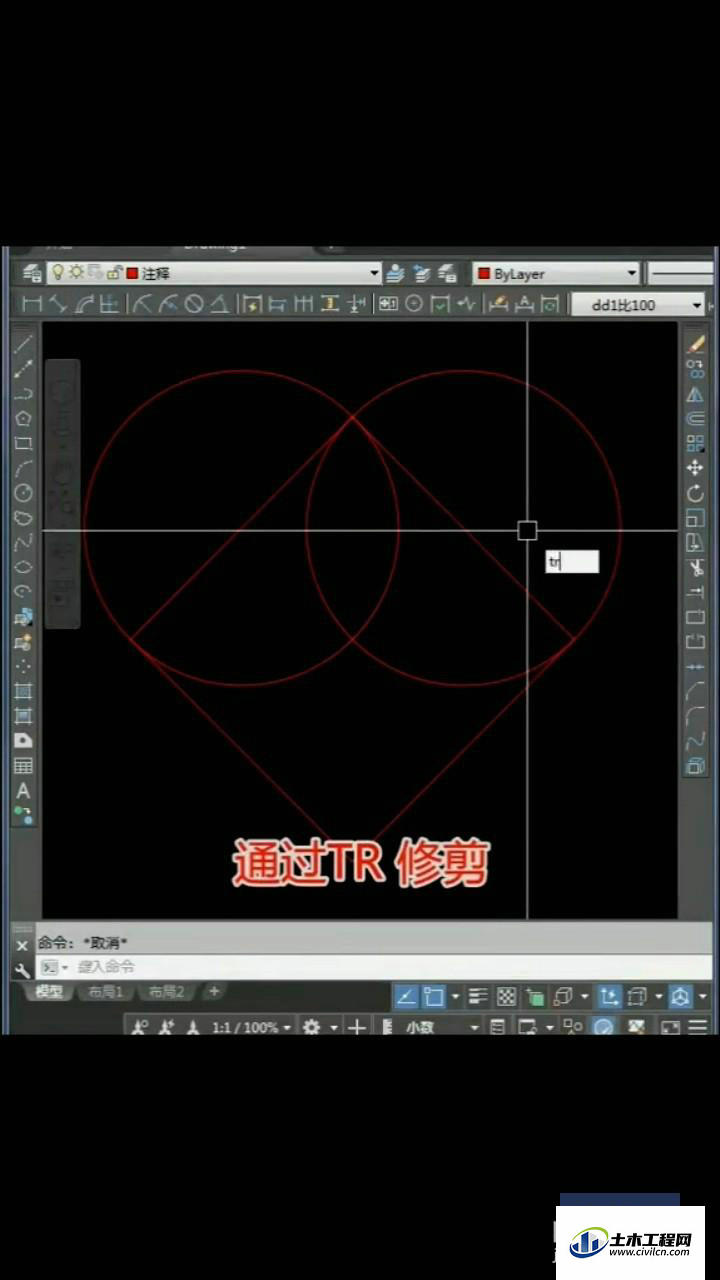Select the Linear dimension tool

pyautogui.click(x=32, y=304)
